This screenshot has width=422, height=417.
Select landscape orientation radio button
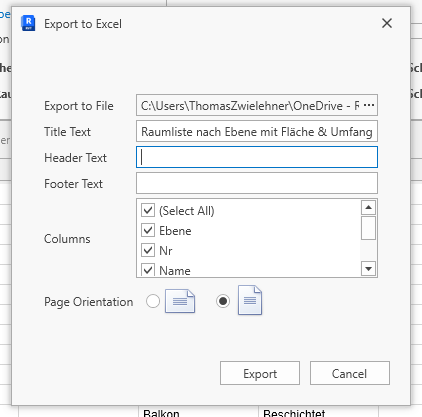(153, 301)
